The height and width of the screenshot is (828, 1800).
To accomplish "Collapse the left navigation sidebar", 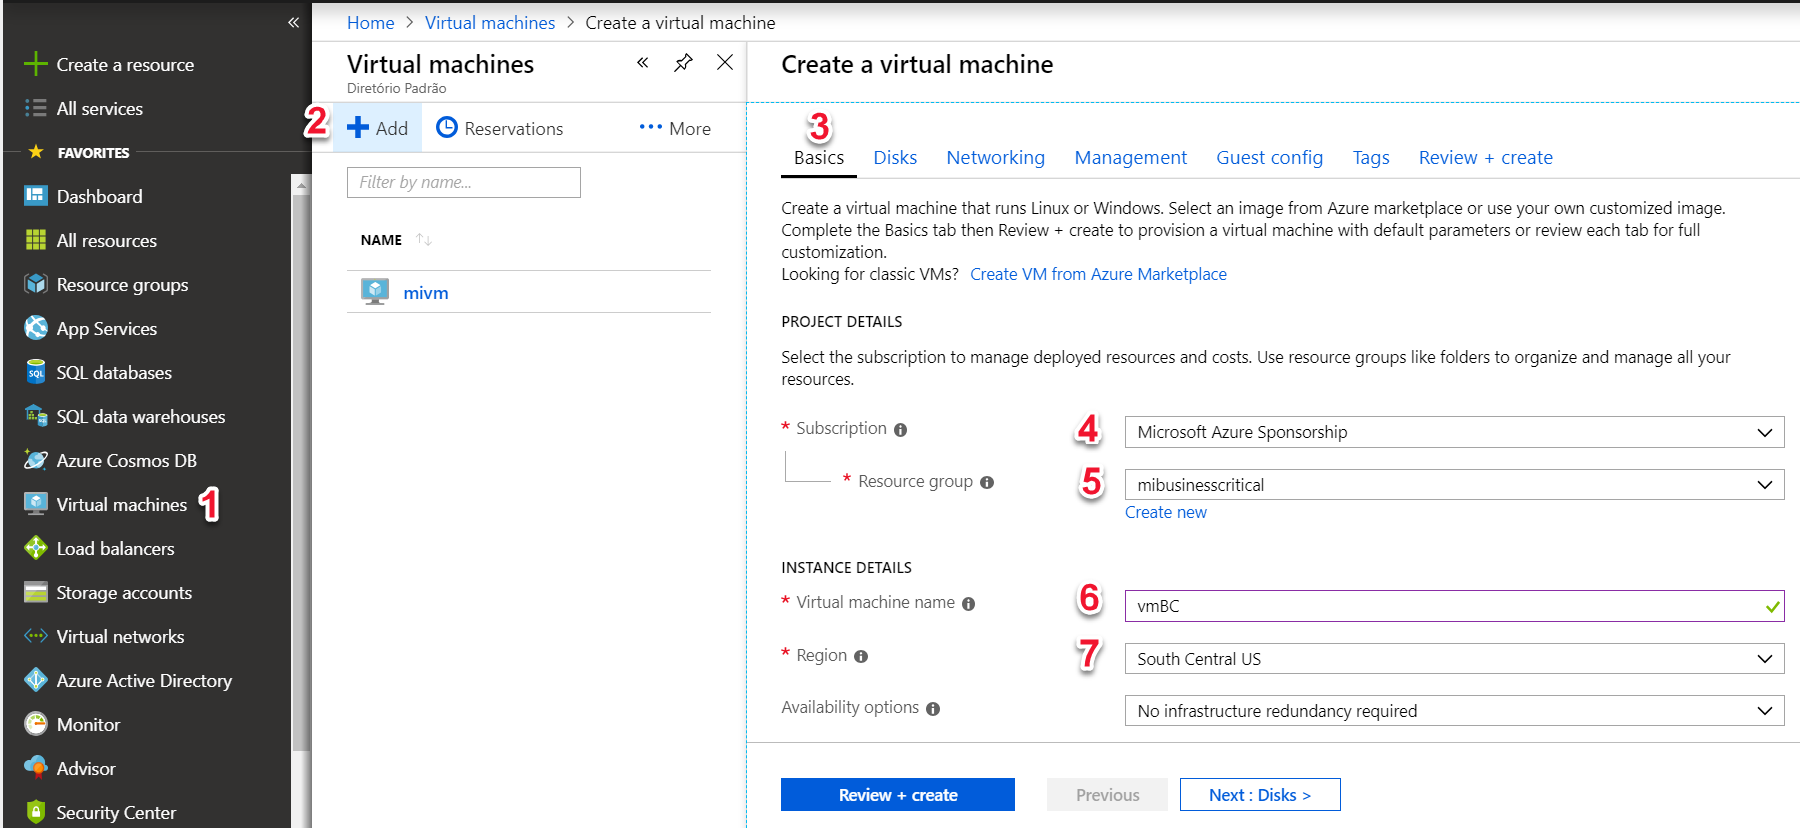I will tap(293, 22).
